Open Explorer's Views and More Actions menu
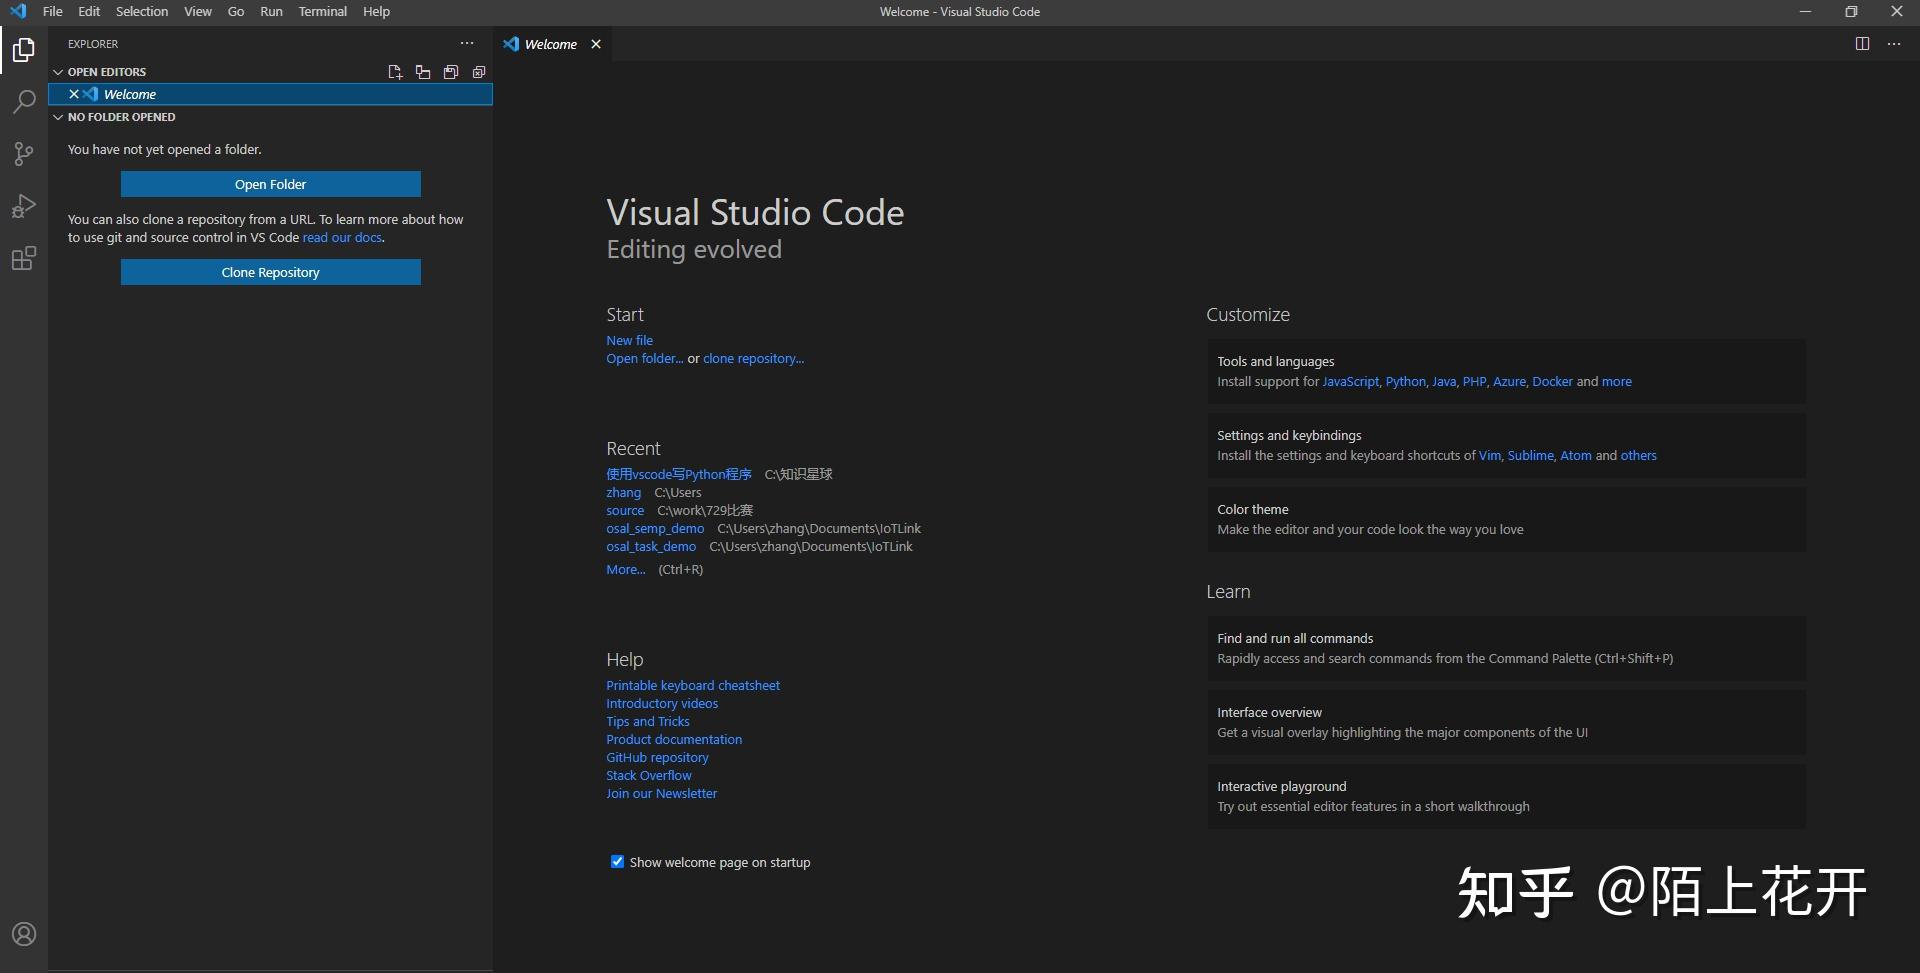1920x973 pixels. (467, 44)
